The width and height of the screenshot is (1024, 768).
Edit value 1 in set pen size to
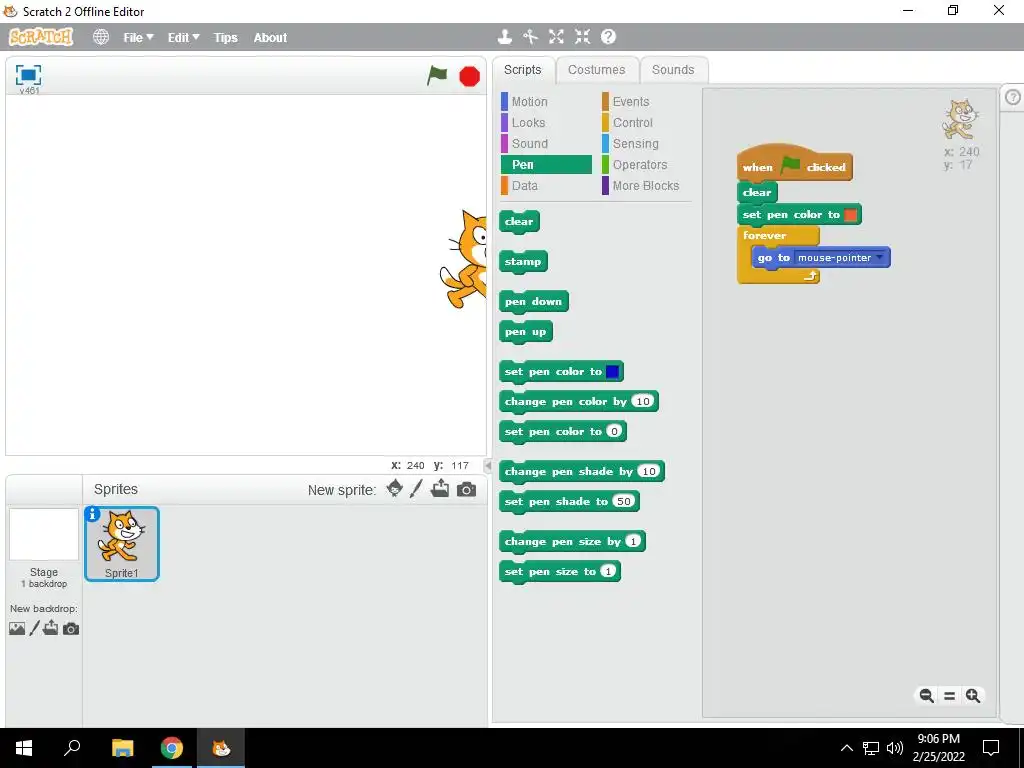click(608, 571)
